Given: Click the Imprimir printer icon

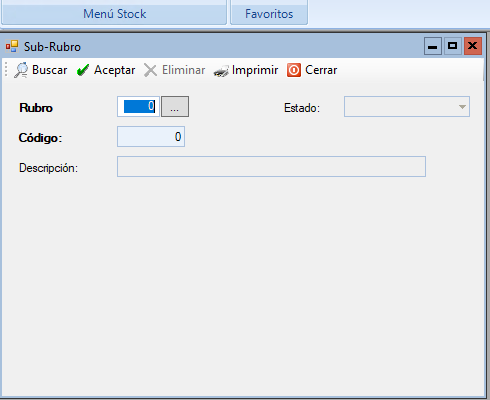Looking at the screenshot, I should (221, 71).
